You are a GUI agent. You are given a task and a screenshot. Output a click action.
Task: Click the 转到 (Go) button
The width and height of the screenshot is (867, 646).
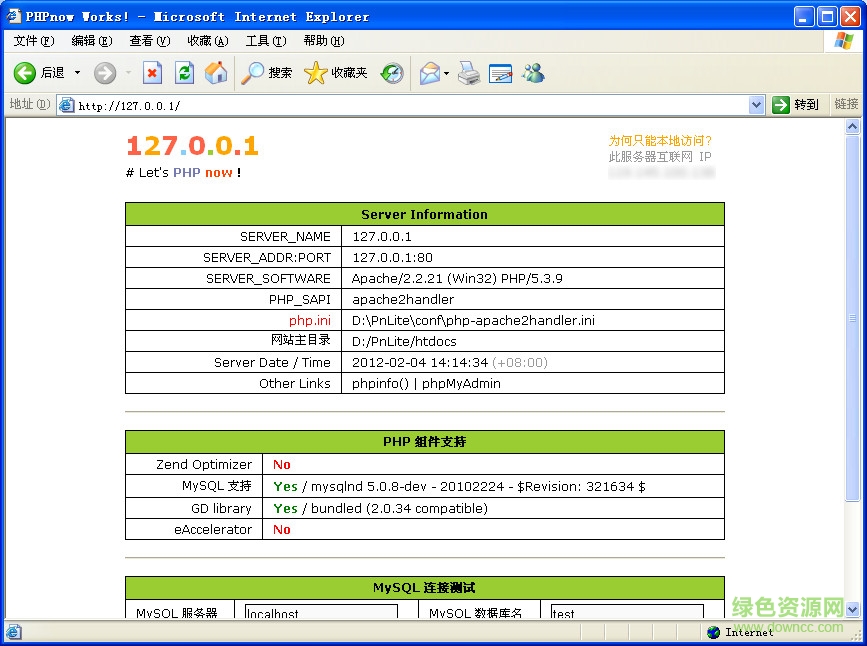tap(796, 104)
